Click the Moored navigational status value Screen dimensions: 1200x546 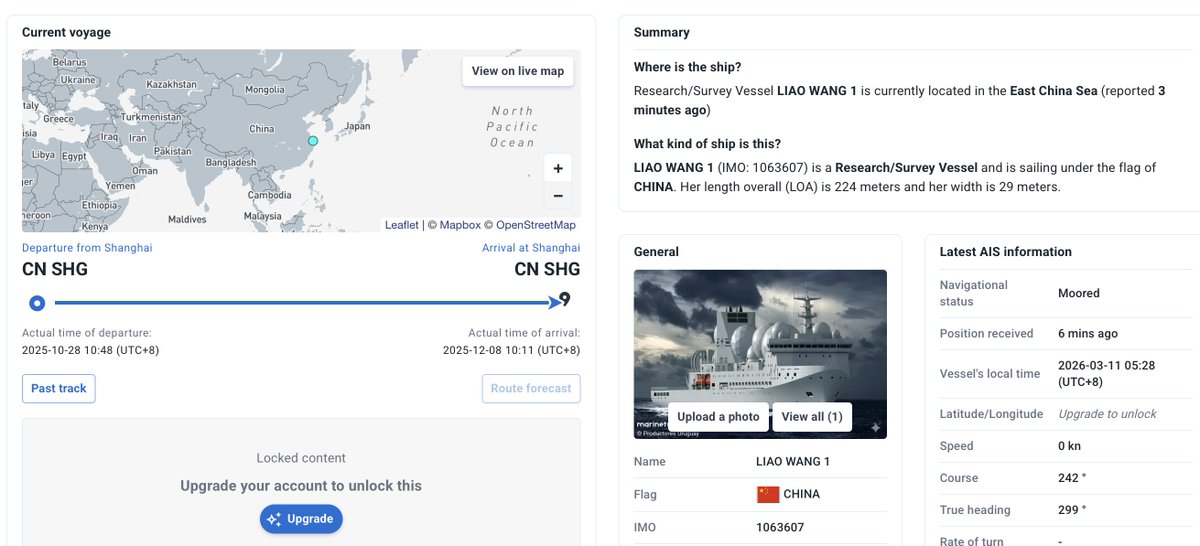(x=1079, y=293)
